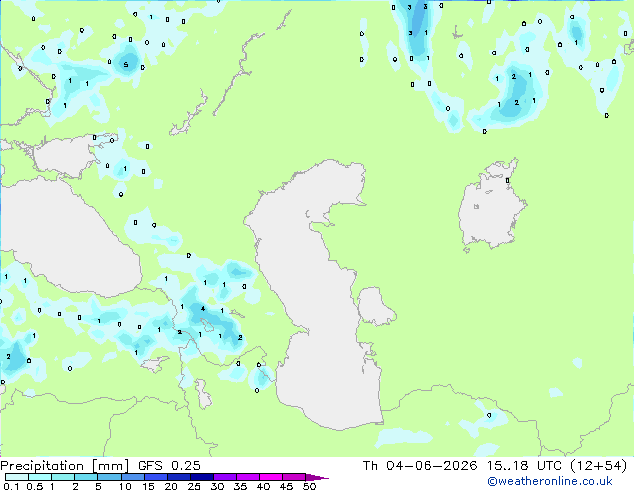
Task: Click the 'Precipitation [mm]' title text
Action: click(65, 466)
